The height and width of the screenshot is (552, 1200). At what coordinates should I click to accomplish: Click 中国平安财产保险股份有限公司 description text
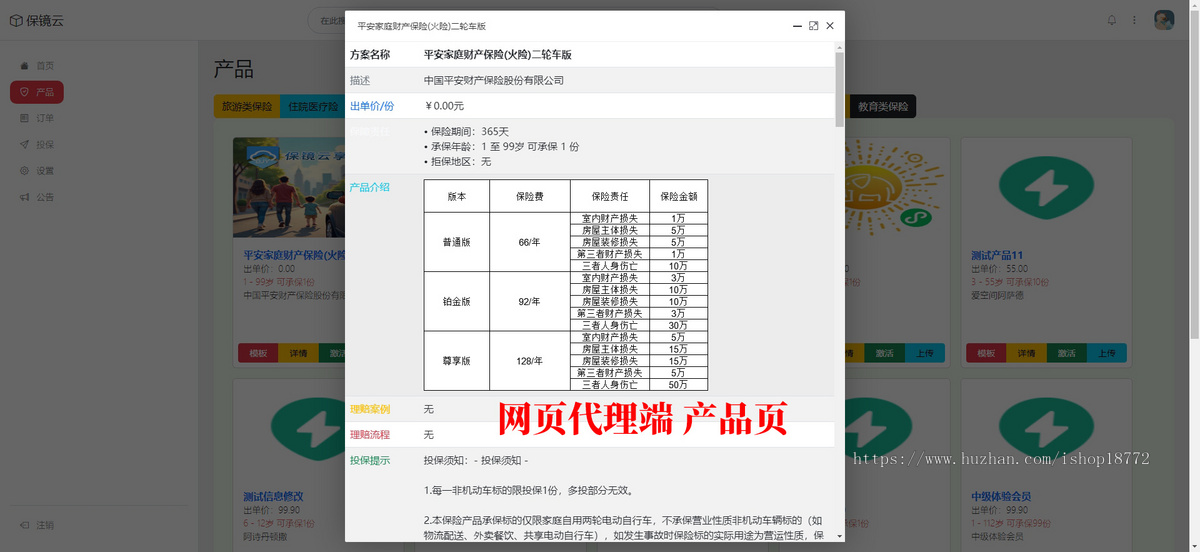tap(494, 80)
